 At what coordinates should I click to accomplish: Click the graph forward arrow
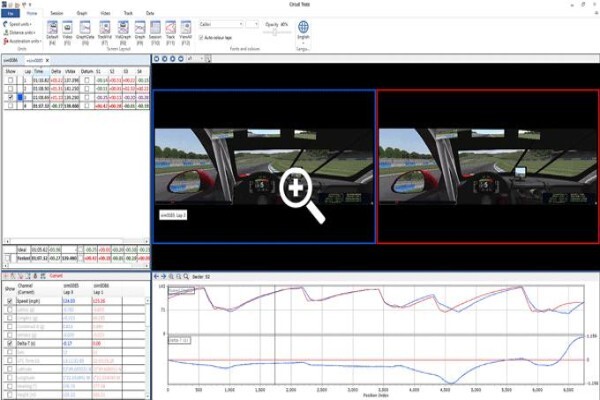(163, 276)
